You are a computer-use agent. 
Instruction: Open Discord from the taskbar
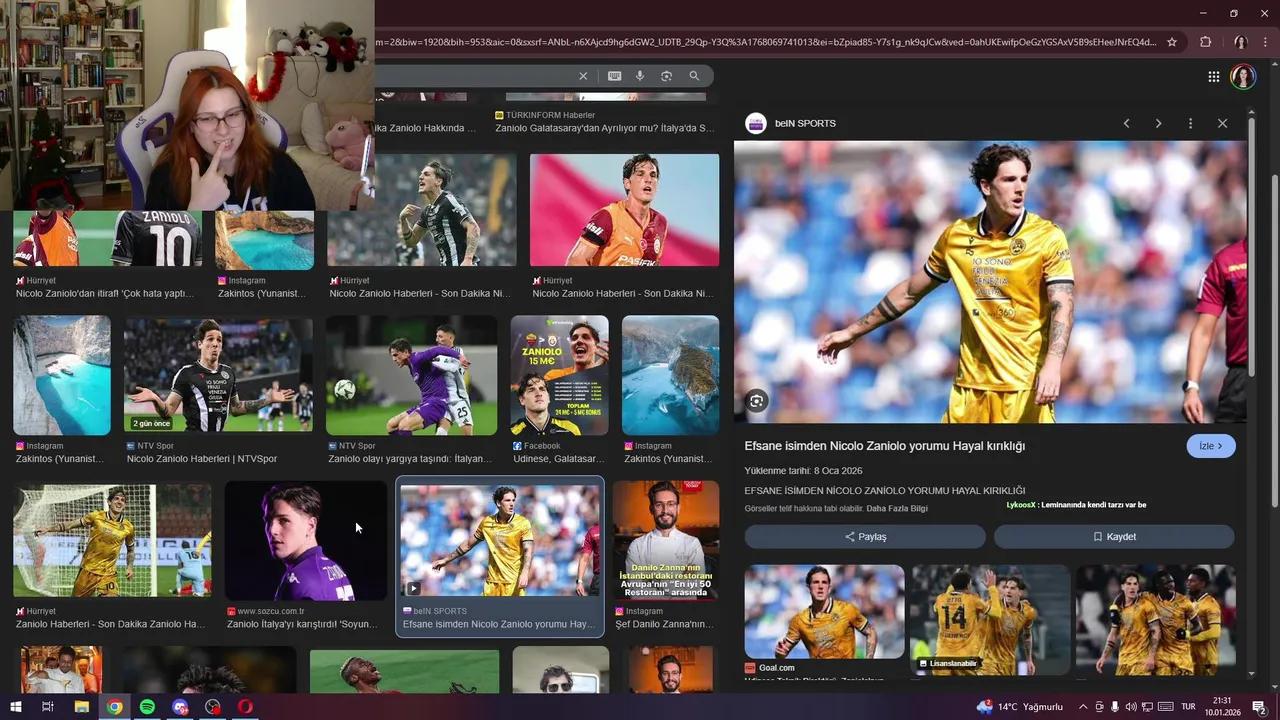pyautogui.click(x=180, y=707)
